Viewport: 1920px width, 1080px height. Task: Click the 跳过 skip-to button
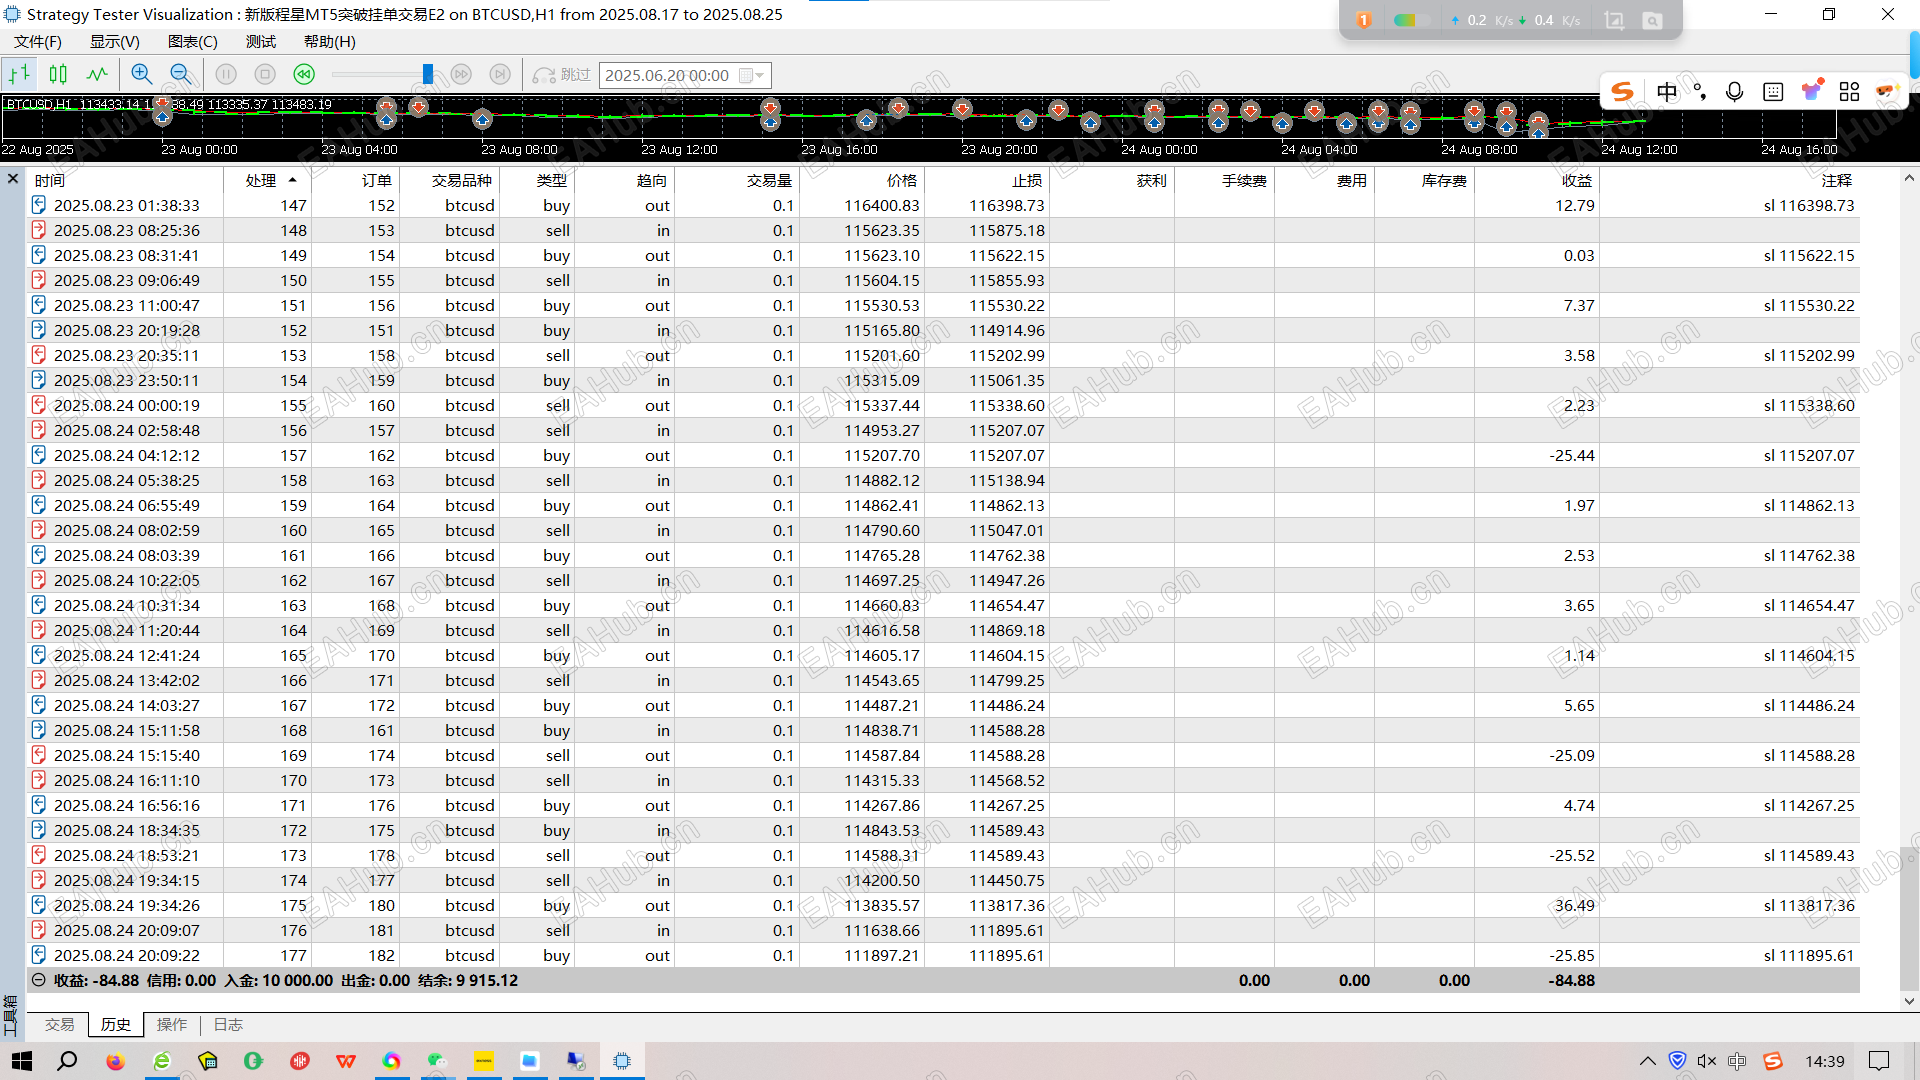click(x=562, y=75)
